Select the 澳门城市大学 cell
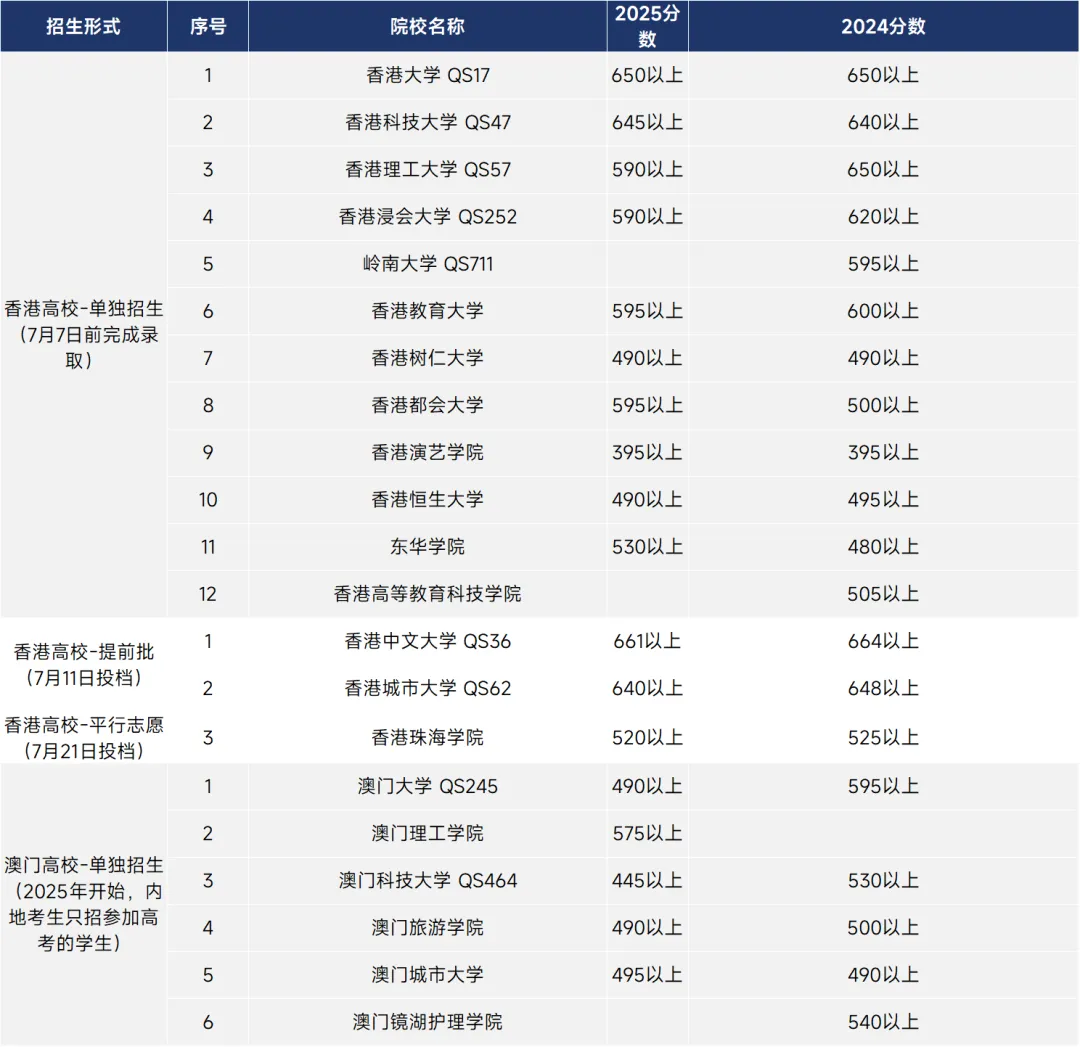Screen dimensions: 1080x1047 pos(428,975)
